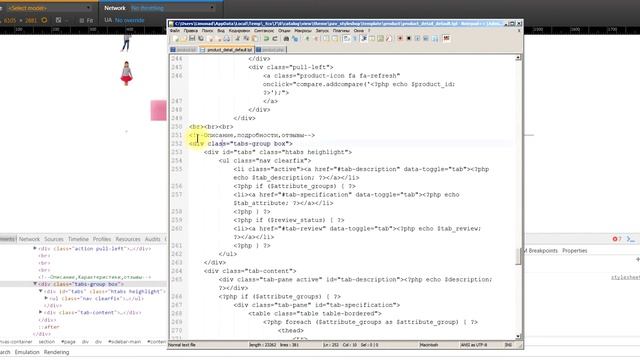The width and height of the screenshot is (640, 360).
Task: Click the Find binoculars icon in Notepad++
Action: point(286,38)
